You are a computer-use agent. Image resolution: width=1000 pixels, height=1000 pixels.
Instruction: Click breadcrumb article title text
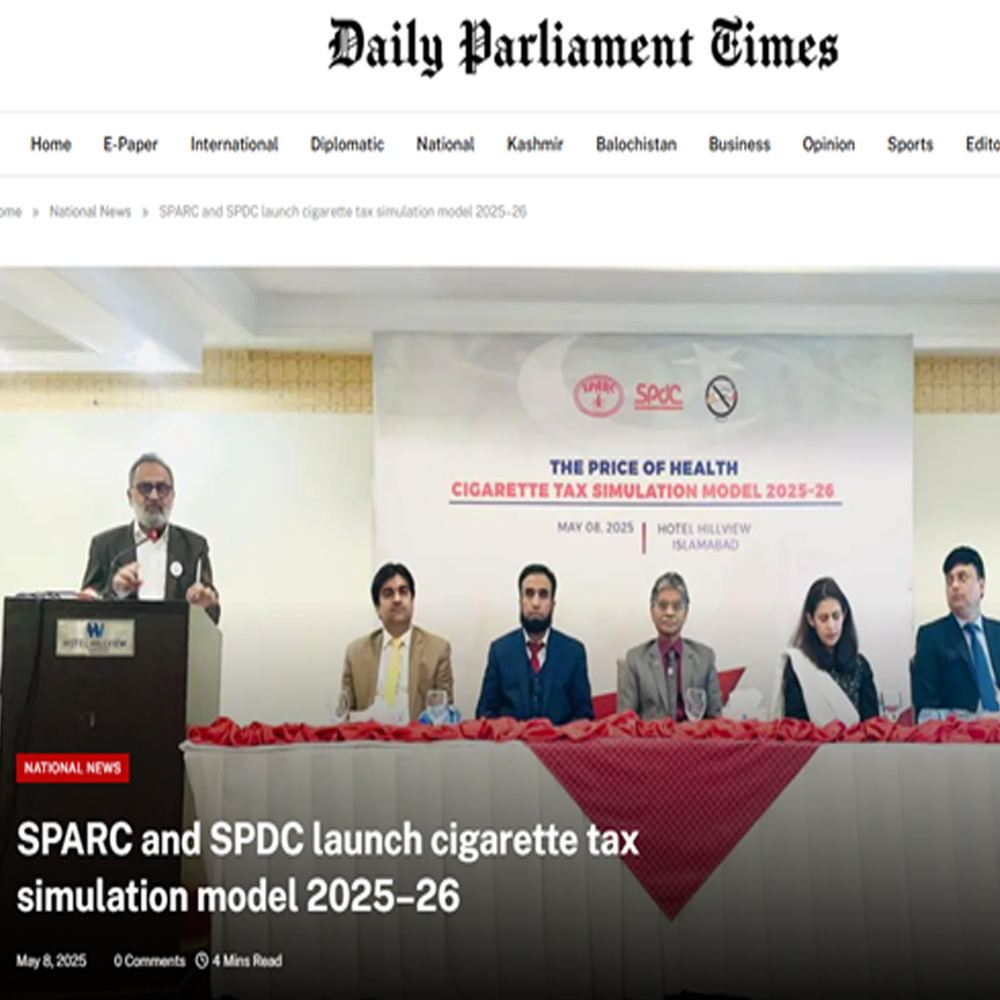342,212
